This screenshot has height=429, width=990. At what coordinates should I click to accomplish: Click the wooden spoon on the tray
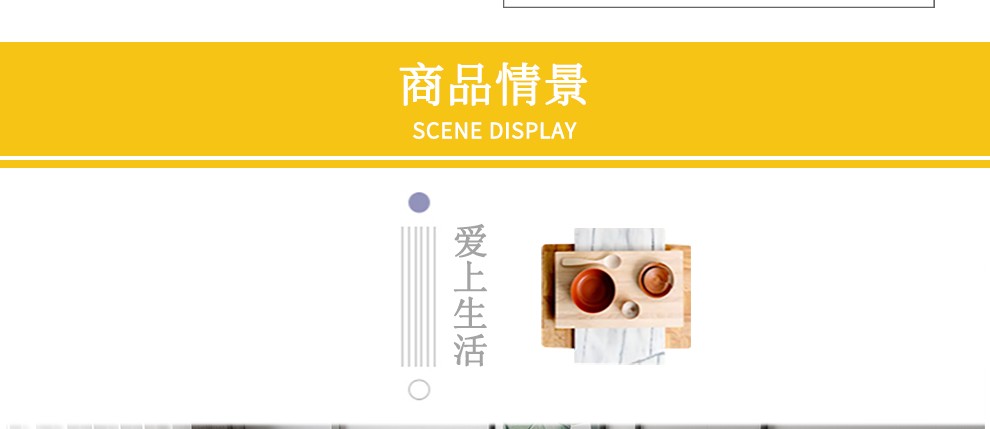[591, 261]
